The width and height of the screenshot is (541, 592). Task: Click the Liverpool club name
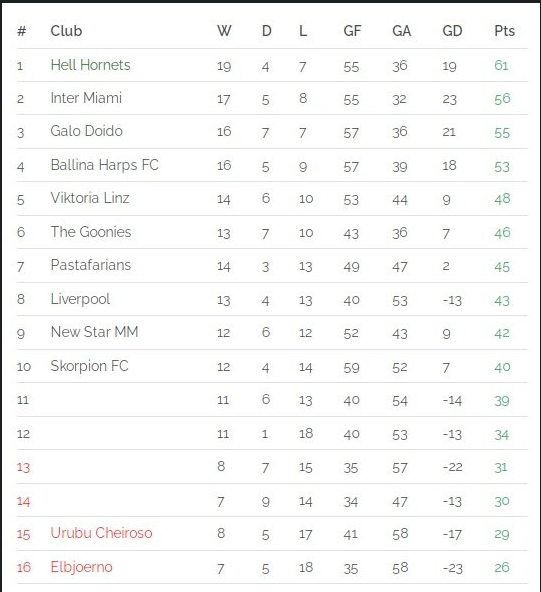click(80, 299)
